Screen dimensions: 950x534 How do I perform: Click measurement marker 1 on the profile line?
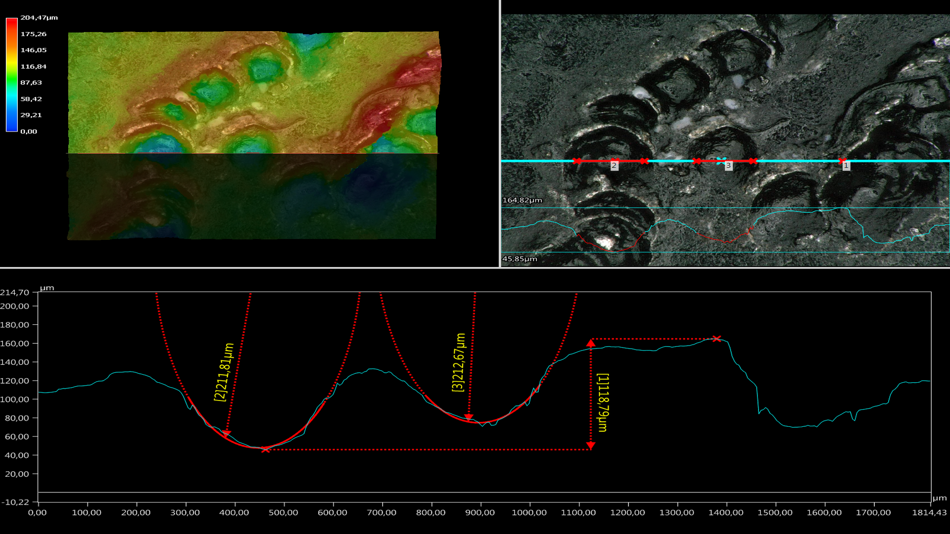tap(845, 166)
